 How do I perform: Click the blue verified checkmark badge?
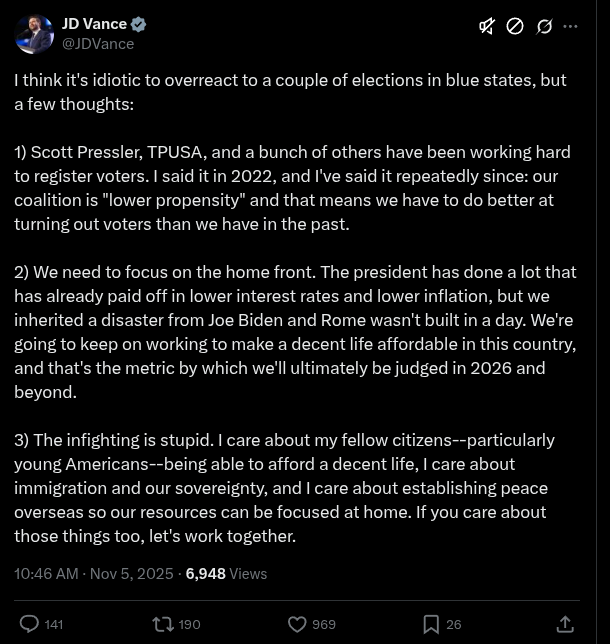[139, 24]
